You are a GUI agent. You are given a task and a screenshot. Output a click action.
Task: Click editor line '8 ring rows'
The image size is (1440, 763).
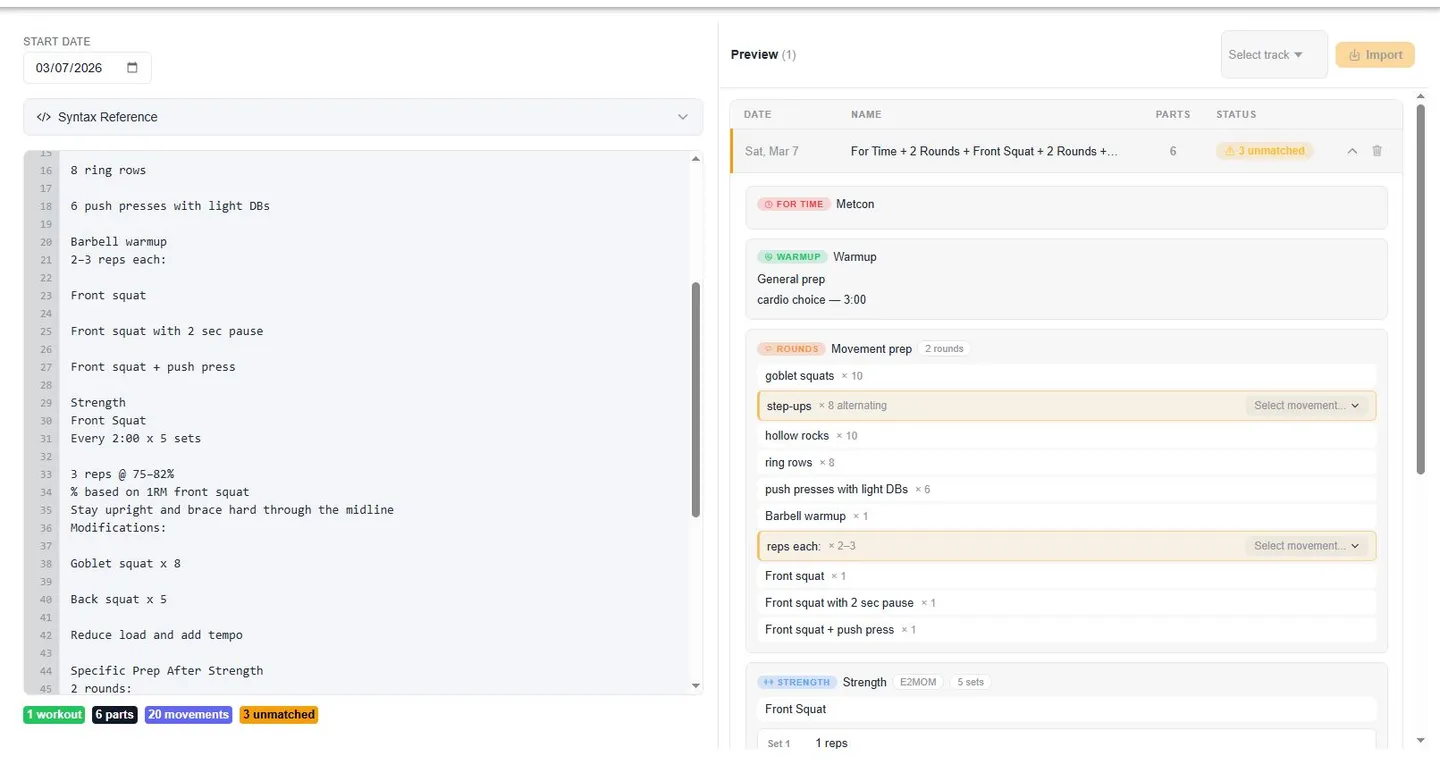[x=109, y=170]
